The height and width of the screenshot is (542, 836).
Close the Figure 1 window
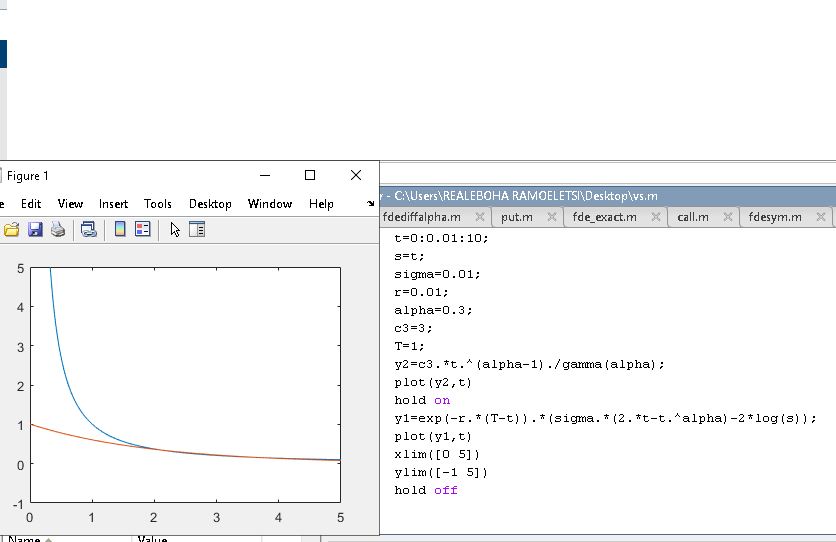tap(356, 175)
